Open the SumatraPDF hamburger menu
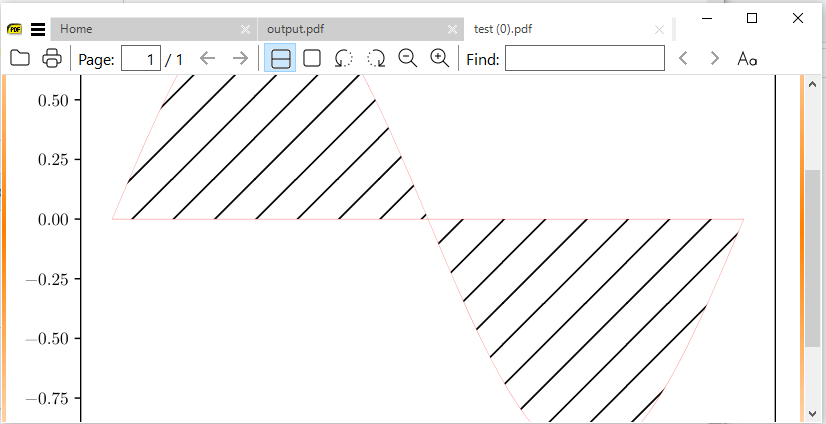 coord(38,30)
